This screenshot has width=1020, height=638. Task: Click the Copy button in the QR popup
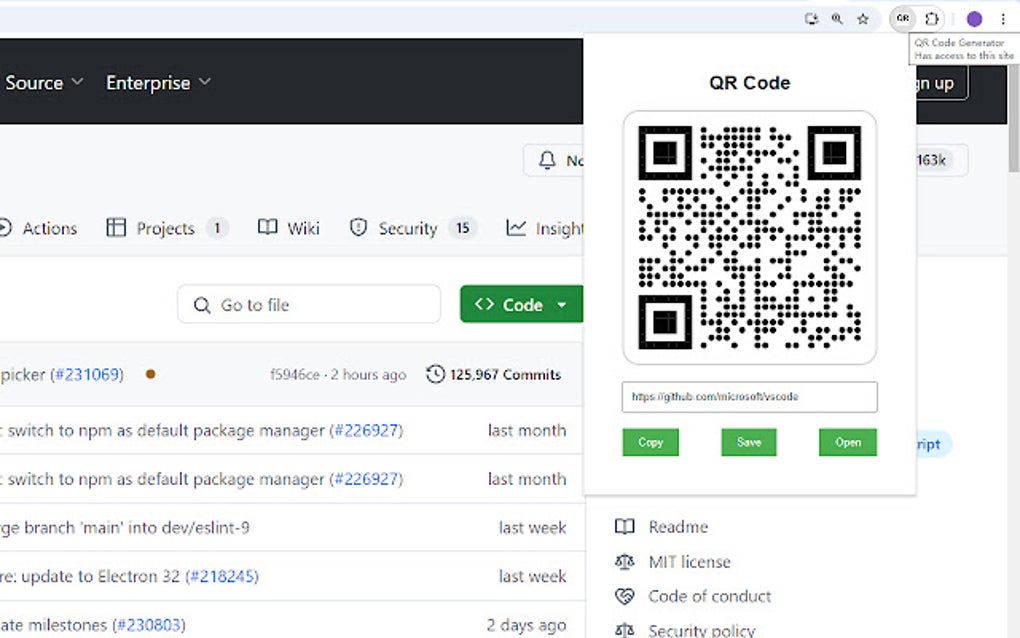click(x=650, y=442)
